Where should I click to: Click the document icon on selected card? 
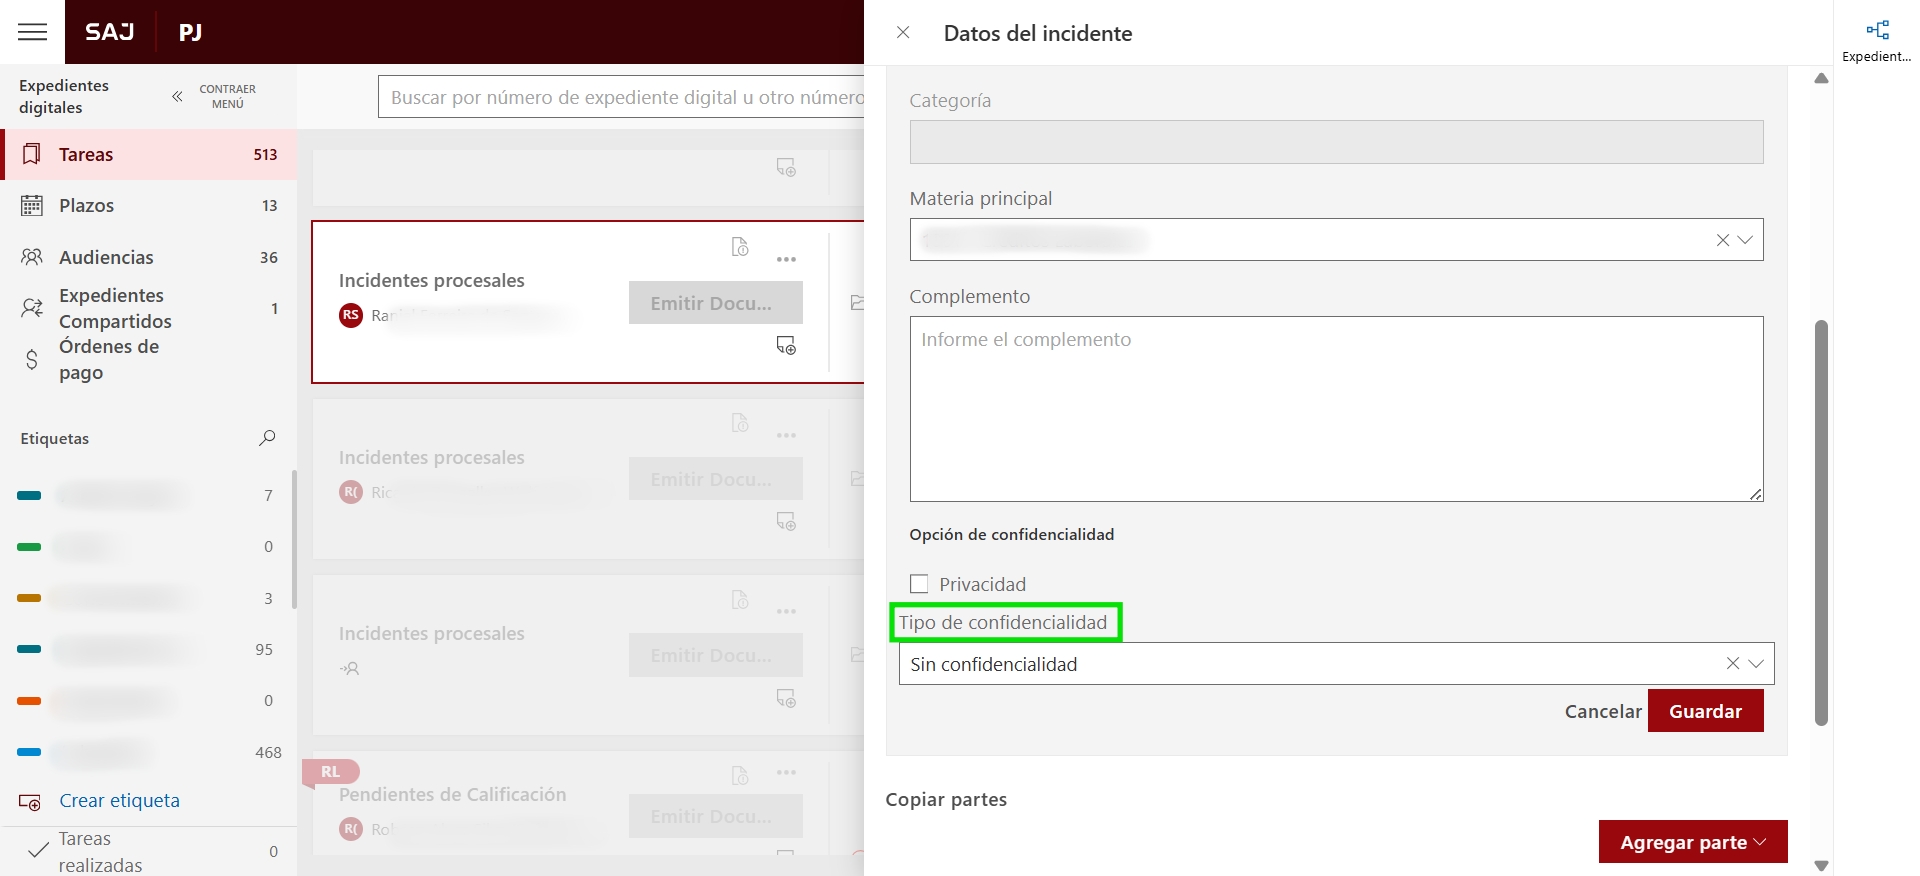[x=740, y=247]
